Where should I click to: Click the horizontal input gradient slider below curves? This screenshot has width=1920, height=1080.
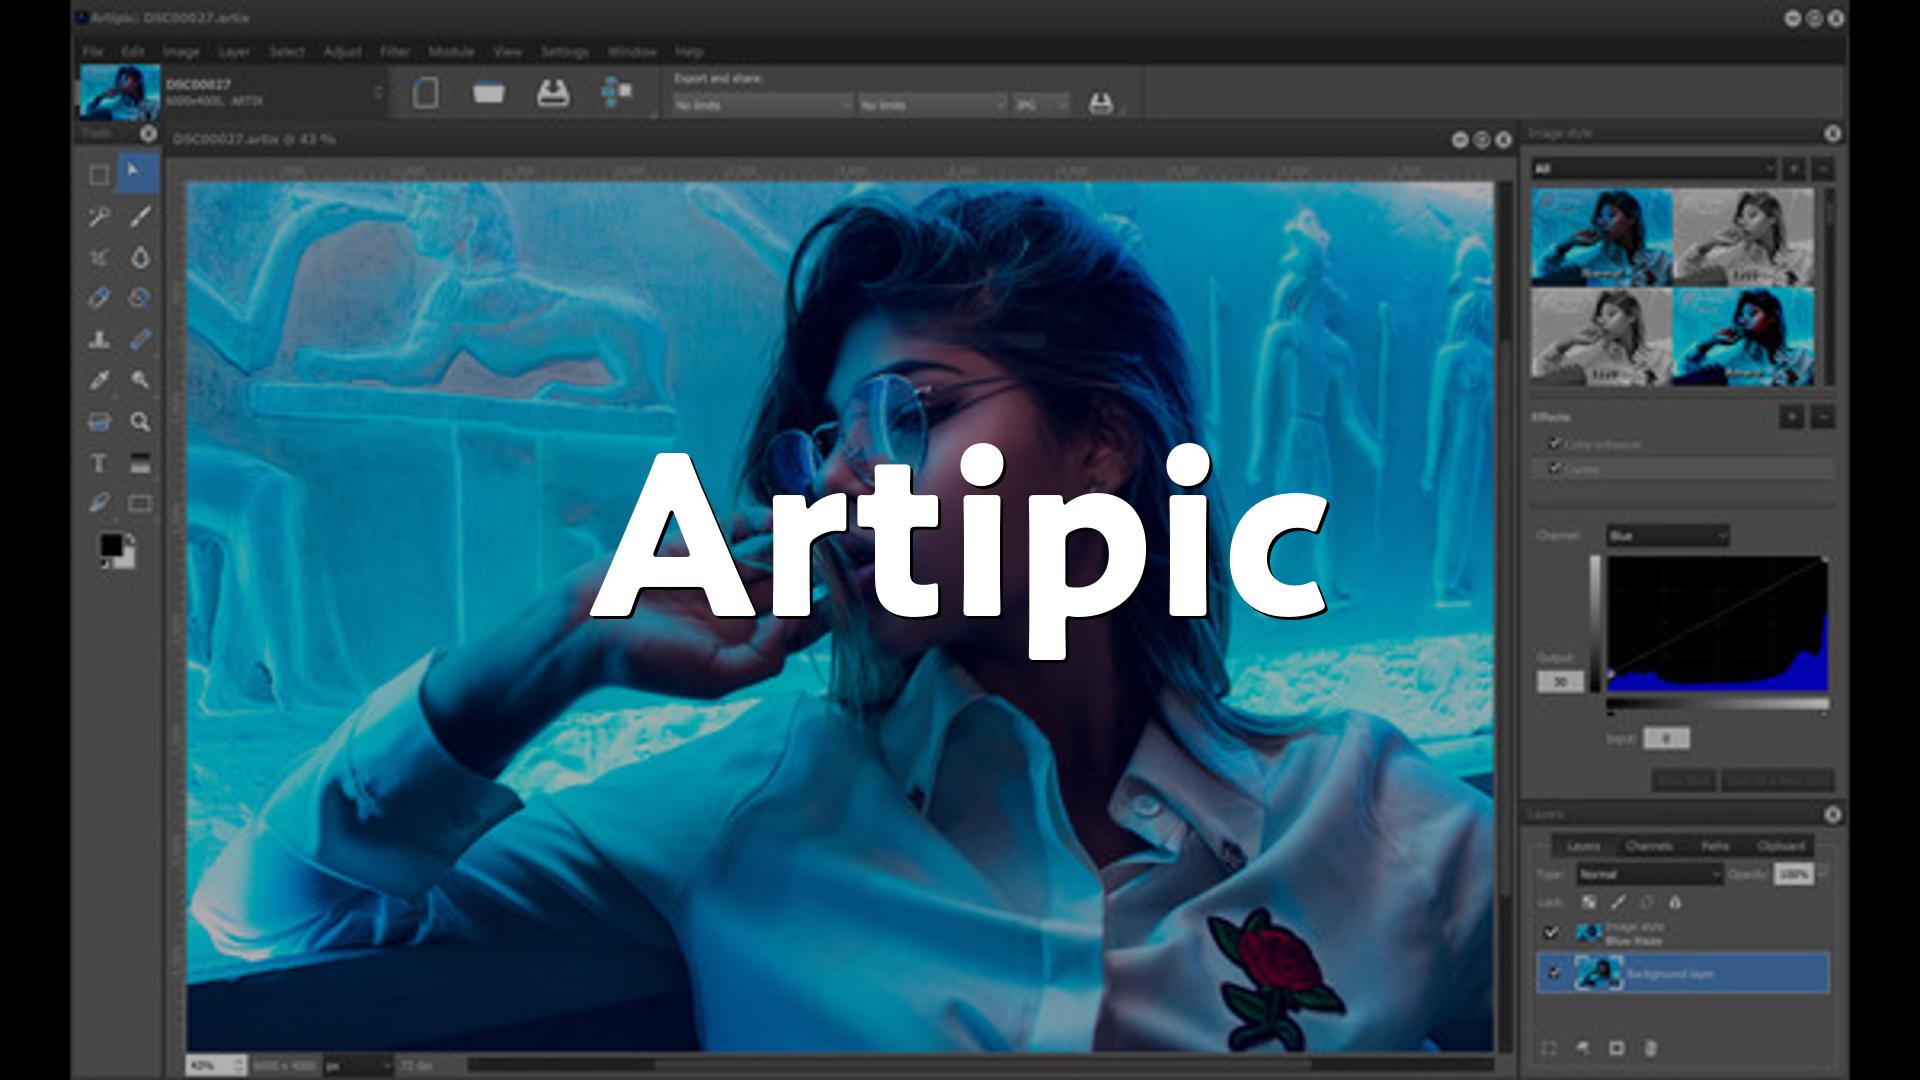pos(1717,705)
